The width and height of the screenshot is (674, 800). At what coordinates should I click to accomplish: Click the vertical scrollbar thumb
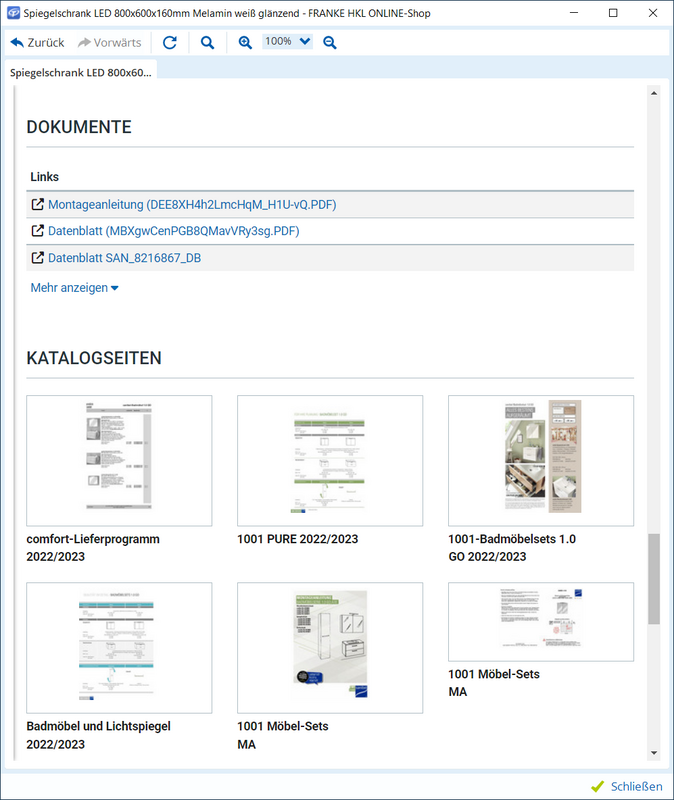click(654, 578)
